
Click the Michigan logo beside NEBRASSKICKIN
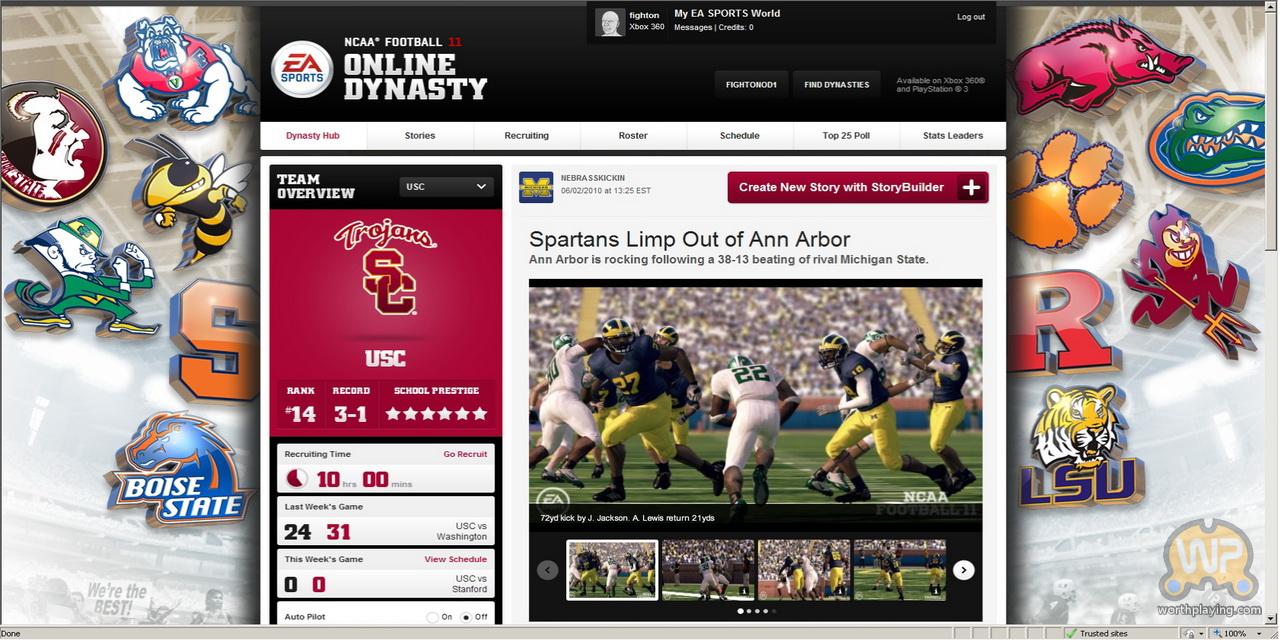coord(536,187)
